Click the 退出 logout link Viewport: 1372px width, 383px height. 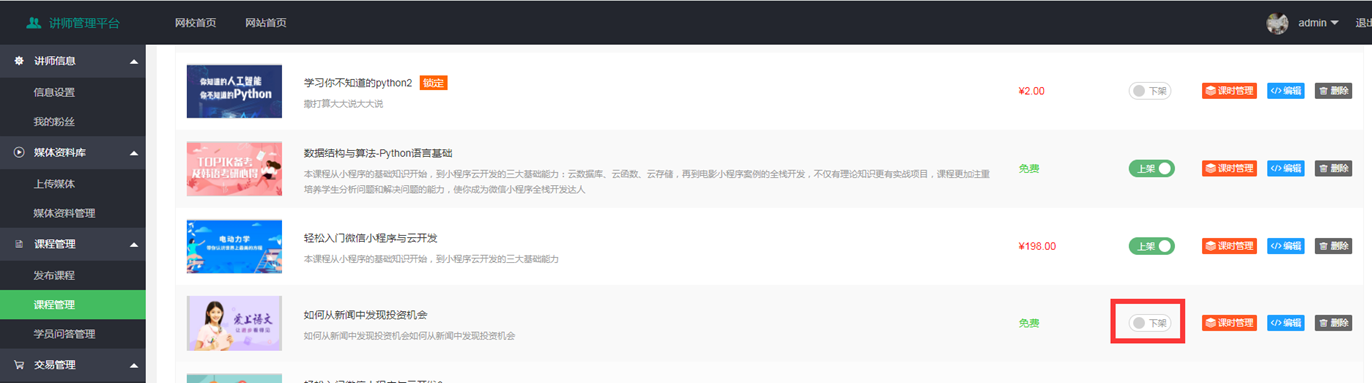[x=1363, y=23]
